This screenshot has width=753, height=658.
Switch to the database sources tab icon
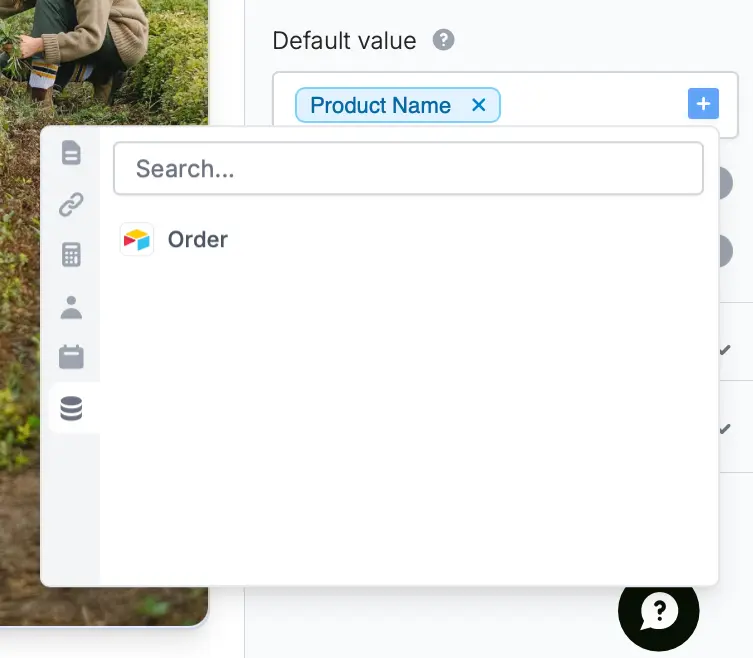coord(71,408)
